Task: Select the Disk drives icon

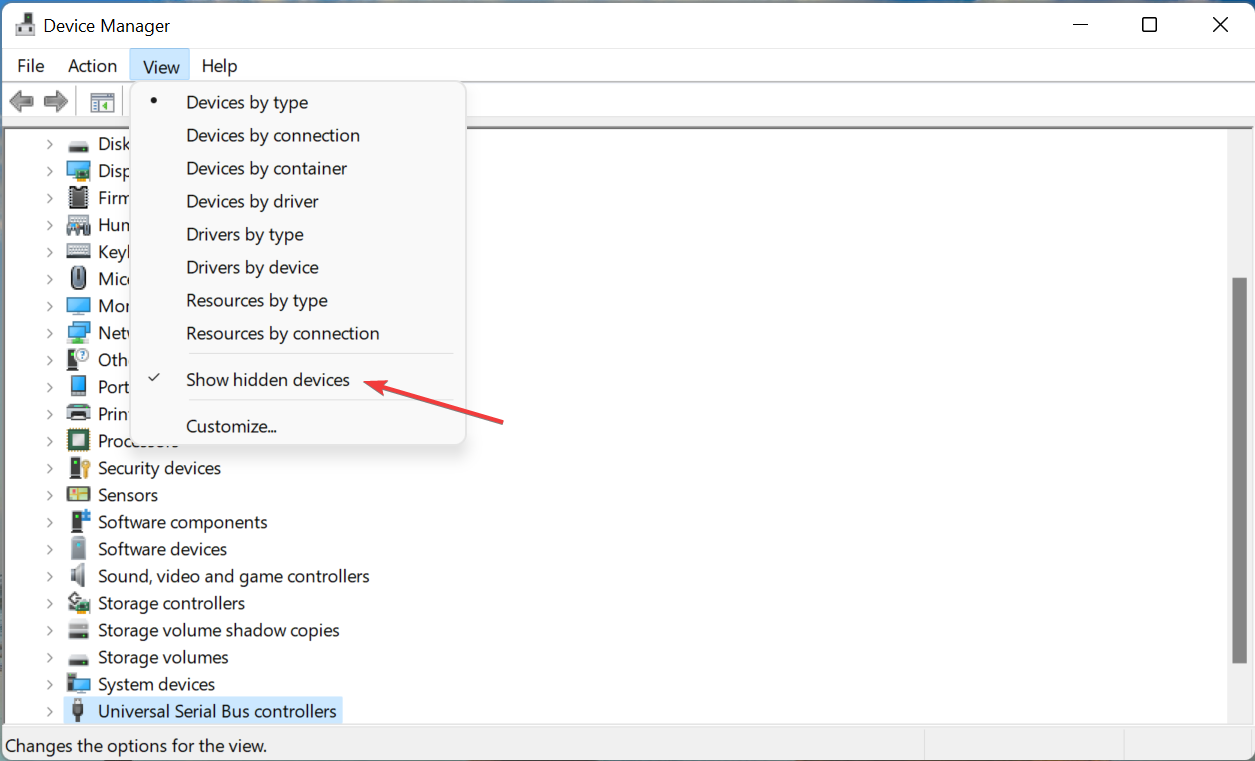Action: [x=78, y=145]
